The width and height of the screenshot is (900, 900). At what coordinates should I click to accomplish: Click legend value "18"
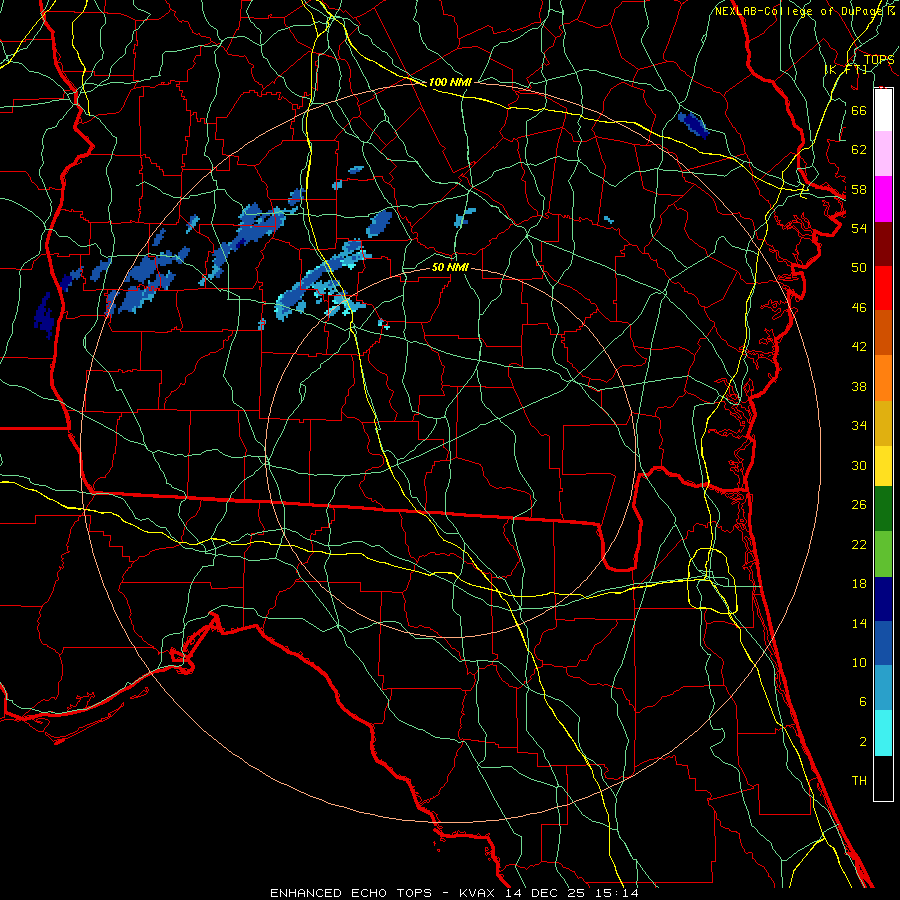859,584
